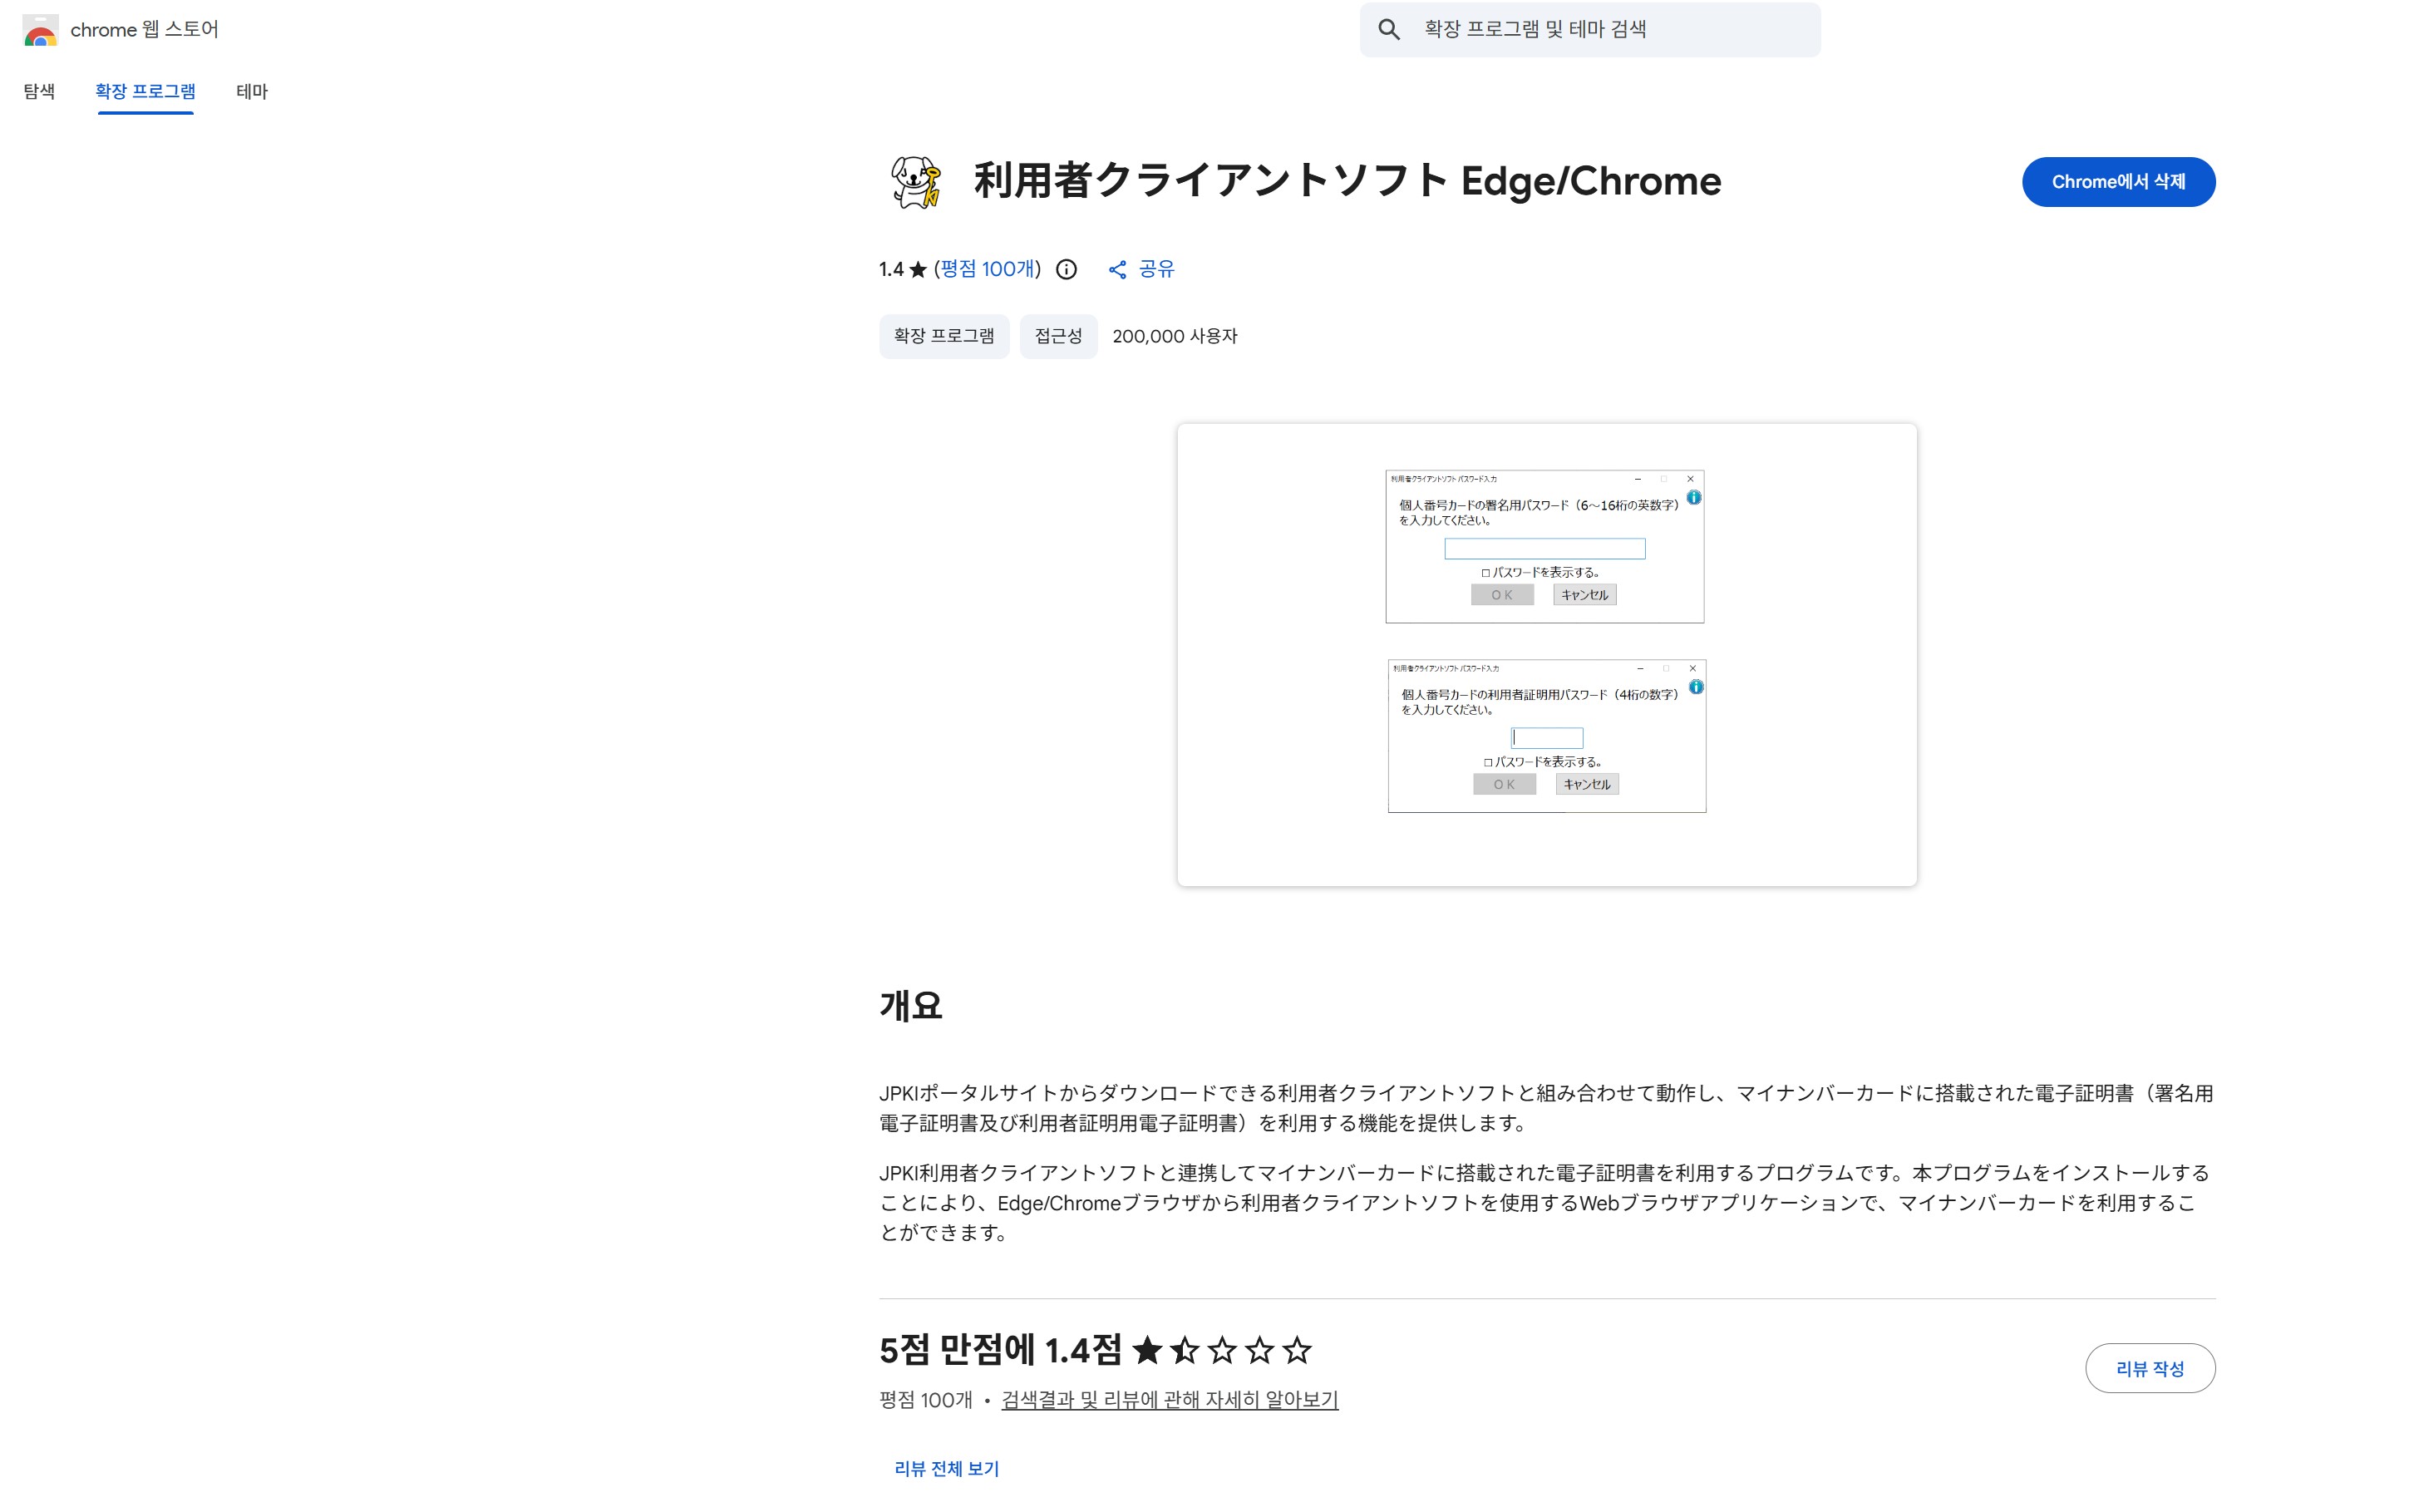Image resolution: width=2409 pixels, height=1512 pixels.
Task: Open 검색결과 및 리뷰에 관해 자세히 알아보기 link
Action: 1169,1399
